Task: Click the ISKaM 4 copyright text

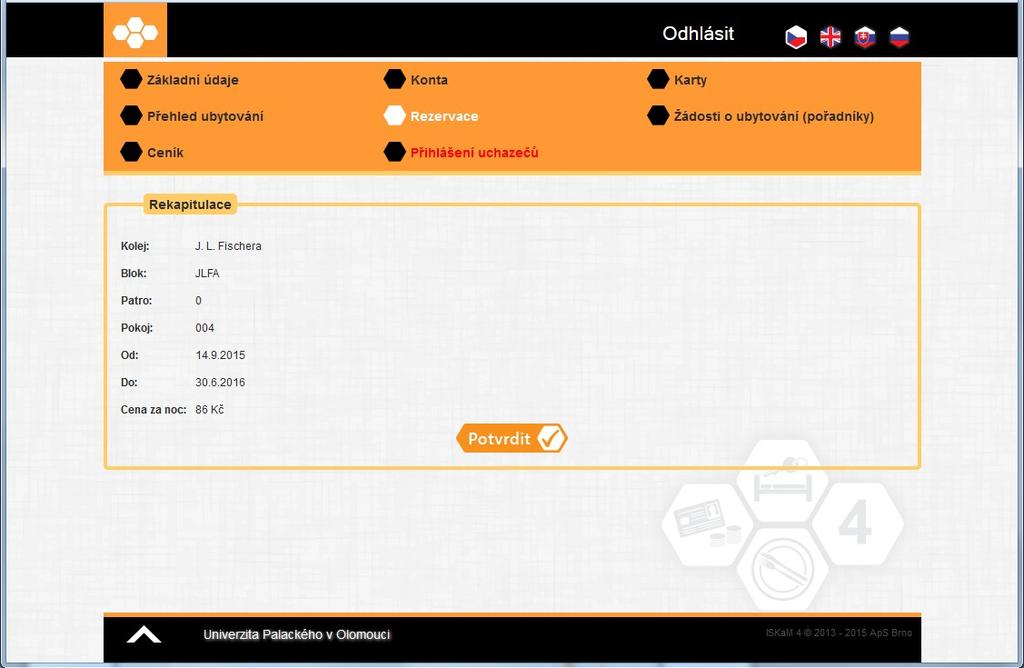Action: [839, 633]
